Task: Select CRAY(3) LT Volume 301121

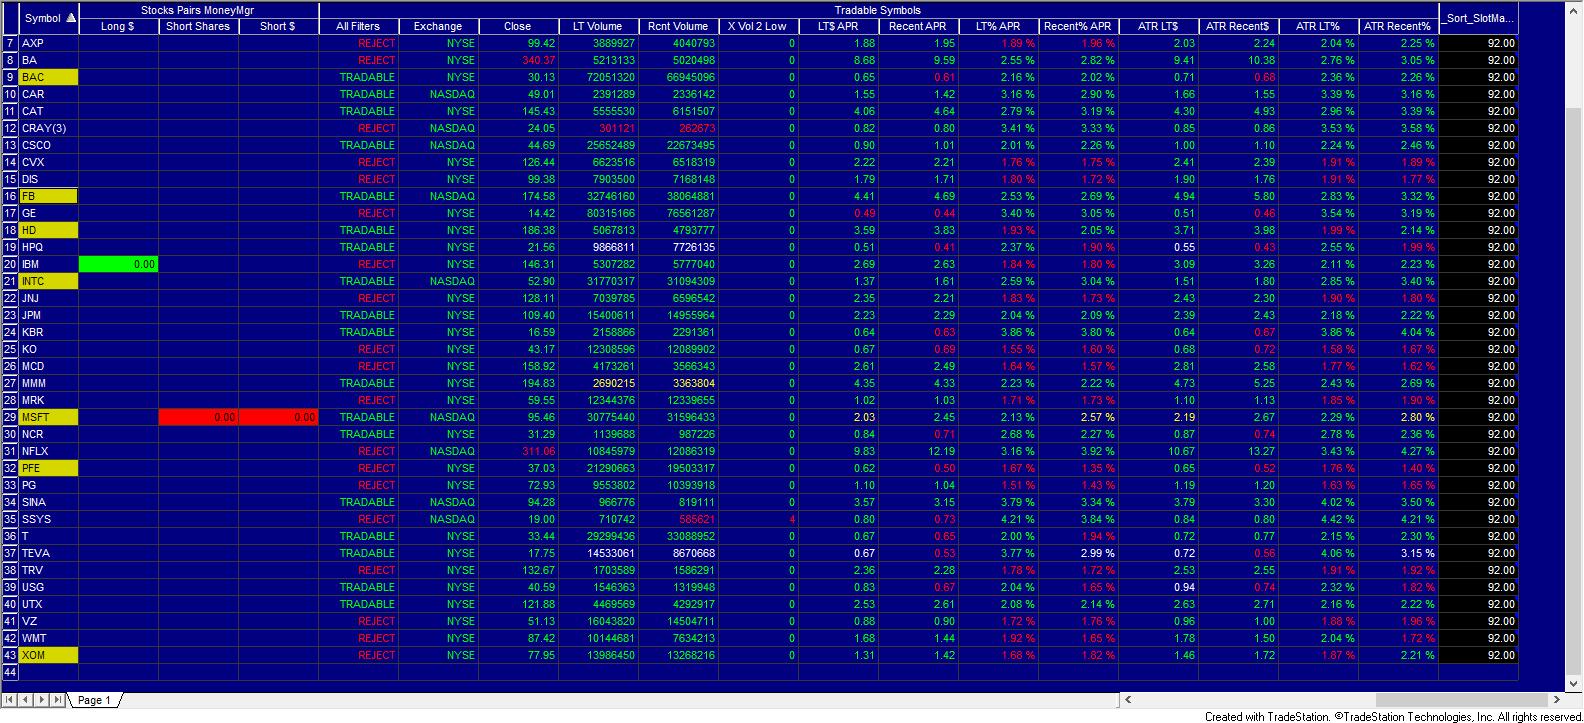Action: click(598, 128)
